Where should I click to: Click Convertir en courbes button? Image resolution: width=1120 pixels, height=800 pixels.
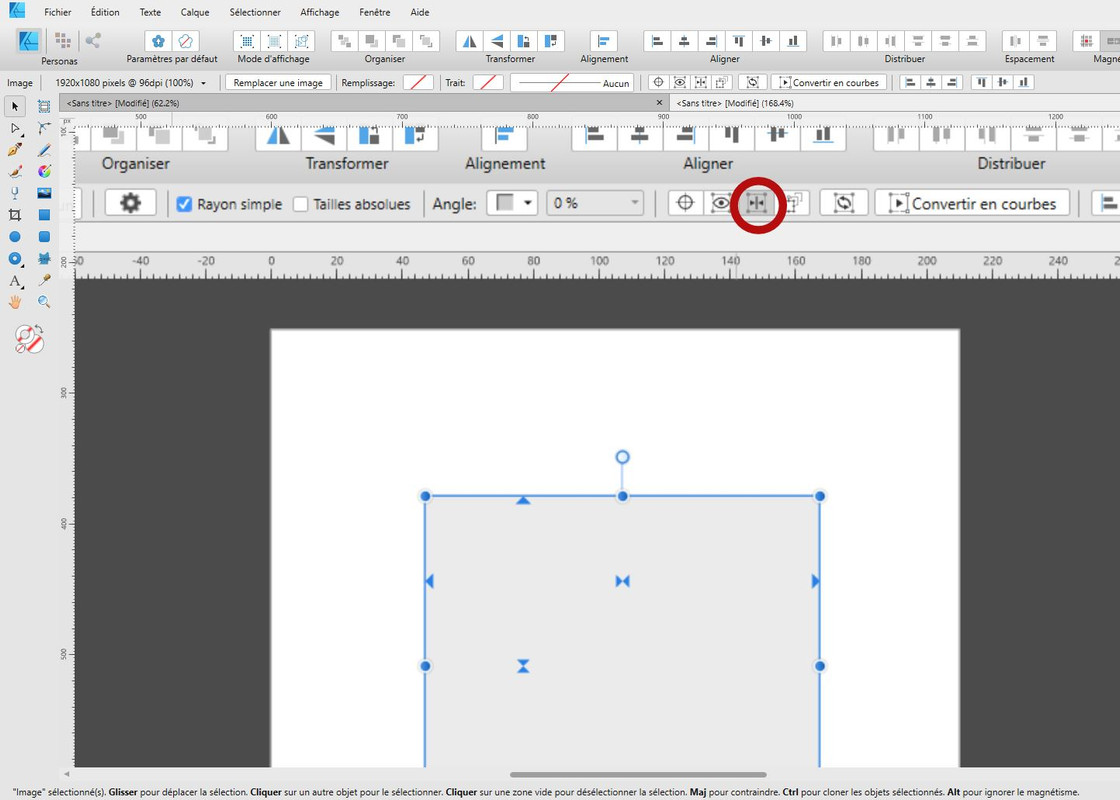point(829,82)
